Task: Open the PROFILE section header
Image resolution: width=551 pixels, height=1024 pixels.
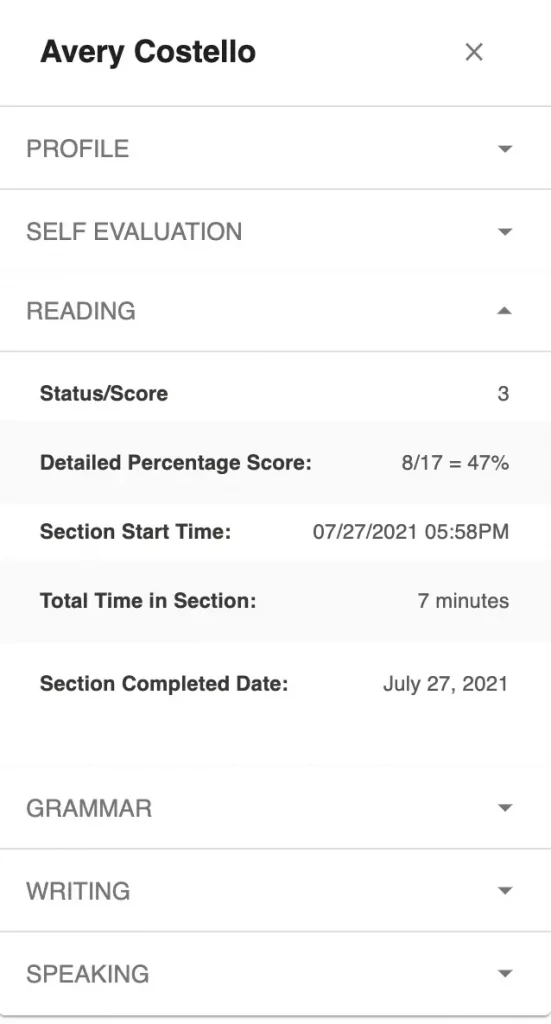Action: (276, 148)
